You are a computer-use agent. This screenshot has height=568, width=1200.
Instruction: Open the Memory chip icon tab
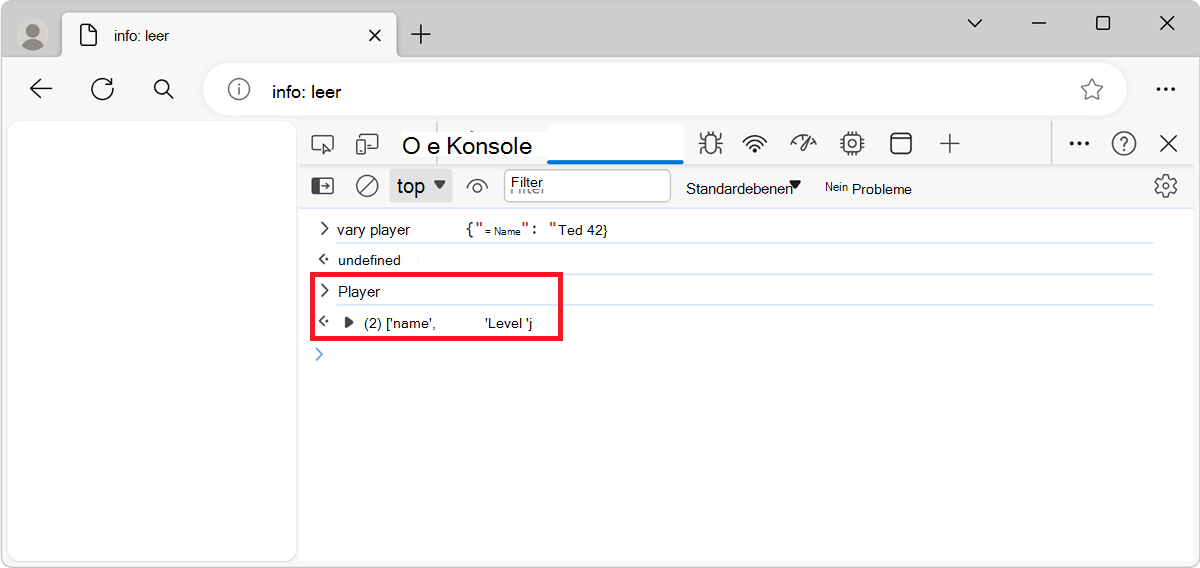click(x=852, y=144)
